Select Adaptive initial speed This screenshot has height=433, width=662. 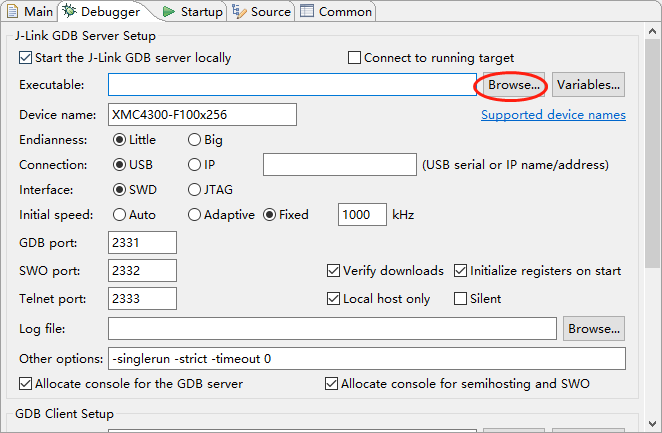[x=194, y=215]
